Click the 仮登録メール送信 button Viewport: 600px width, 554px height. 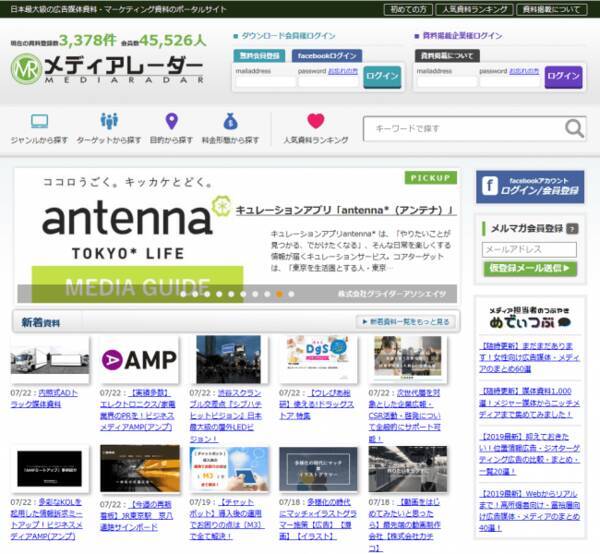529,268
